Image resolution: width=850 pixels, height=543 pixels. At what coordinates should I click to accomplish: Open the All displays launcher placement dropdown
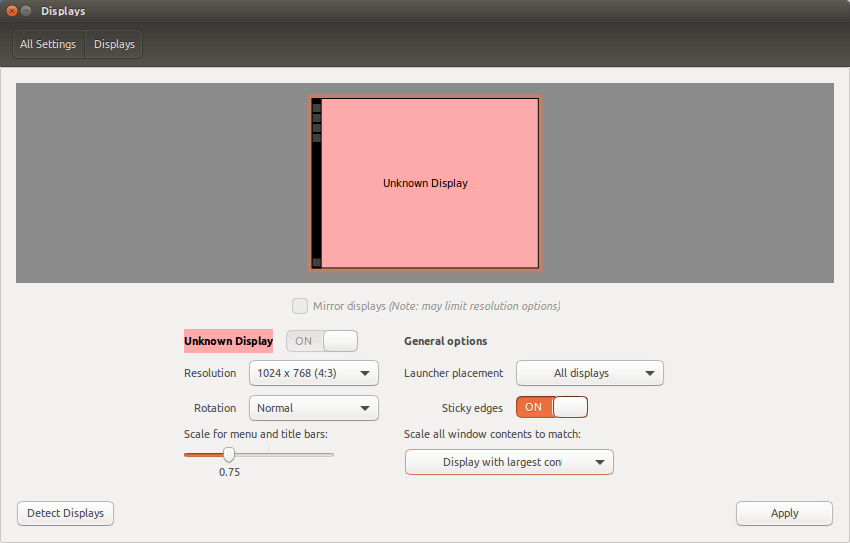(x=590, y=373)
